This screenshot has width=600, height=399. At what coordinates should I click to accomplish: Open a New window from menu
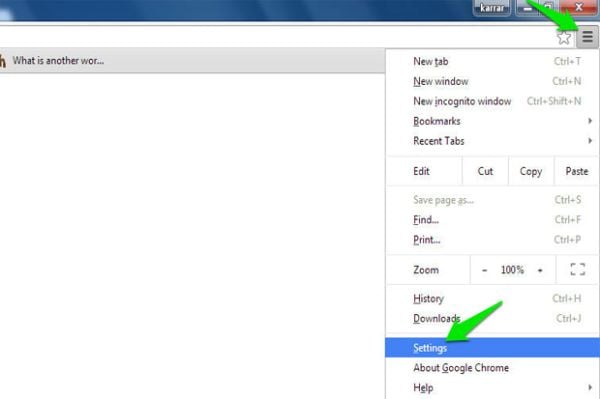(x=492, y=81)
